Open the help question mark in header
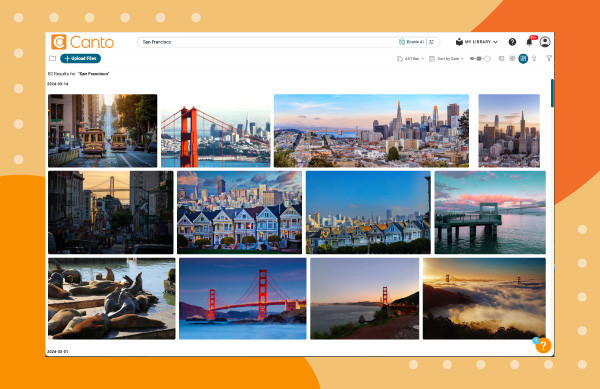This screenshot has height=389, width=600. click(512, 42)
